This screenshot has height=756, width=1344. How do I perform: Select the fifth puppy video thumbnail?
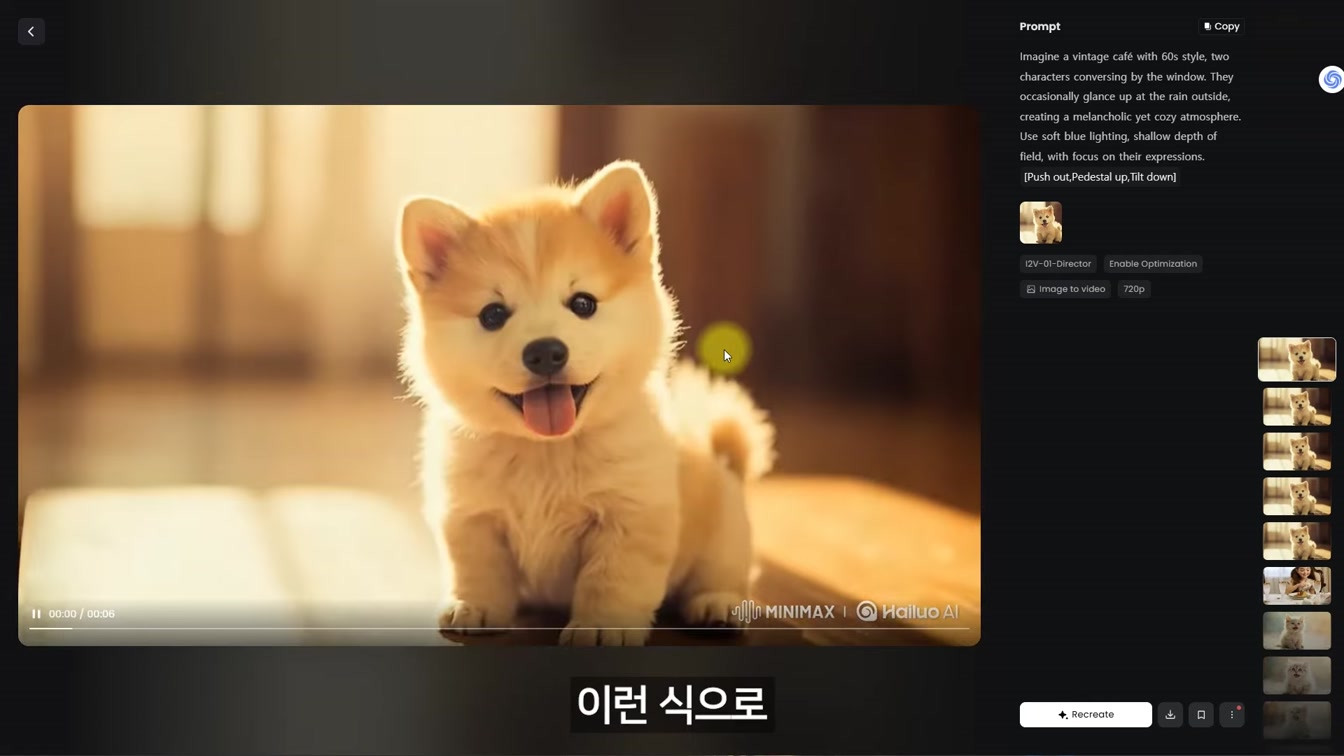[1296, 541]
